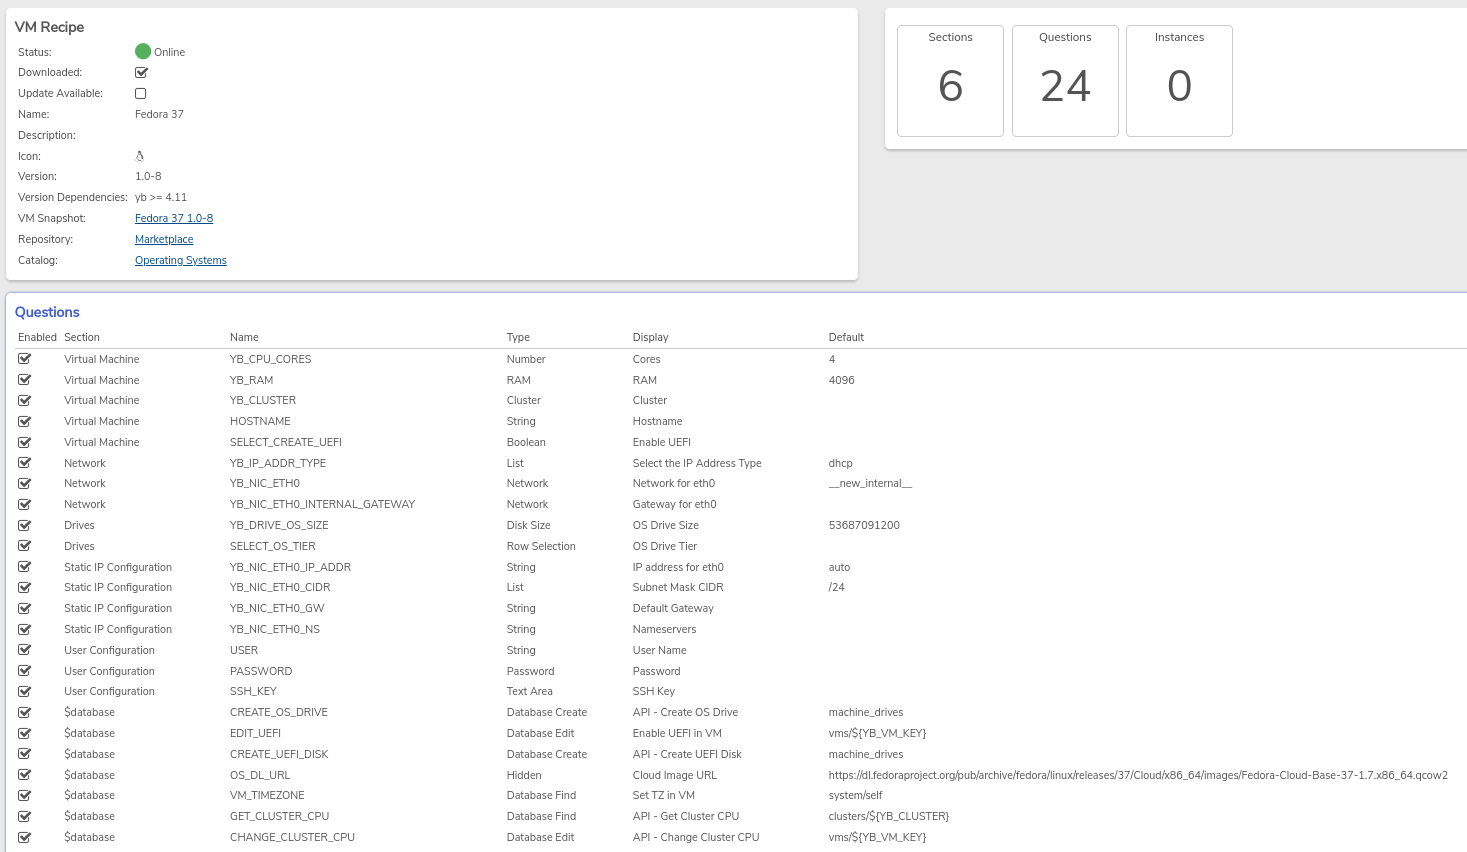The image size is (1467, 852).
Task: Click the Nameservers display cell
Action: 665,629
